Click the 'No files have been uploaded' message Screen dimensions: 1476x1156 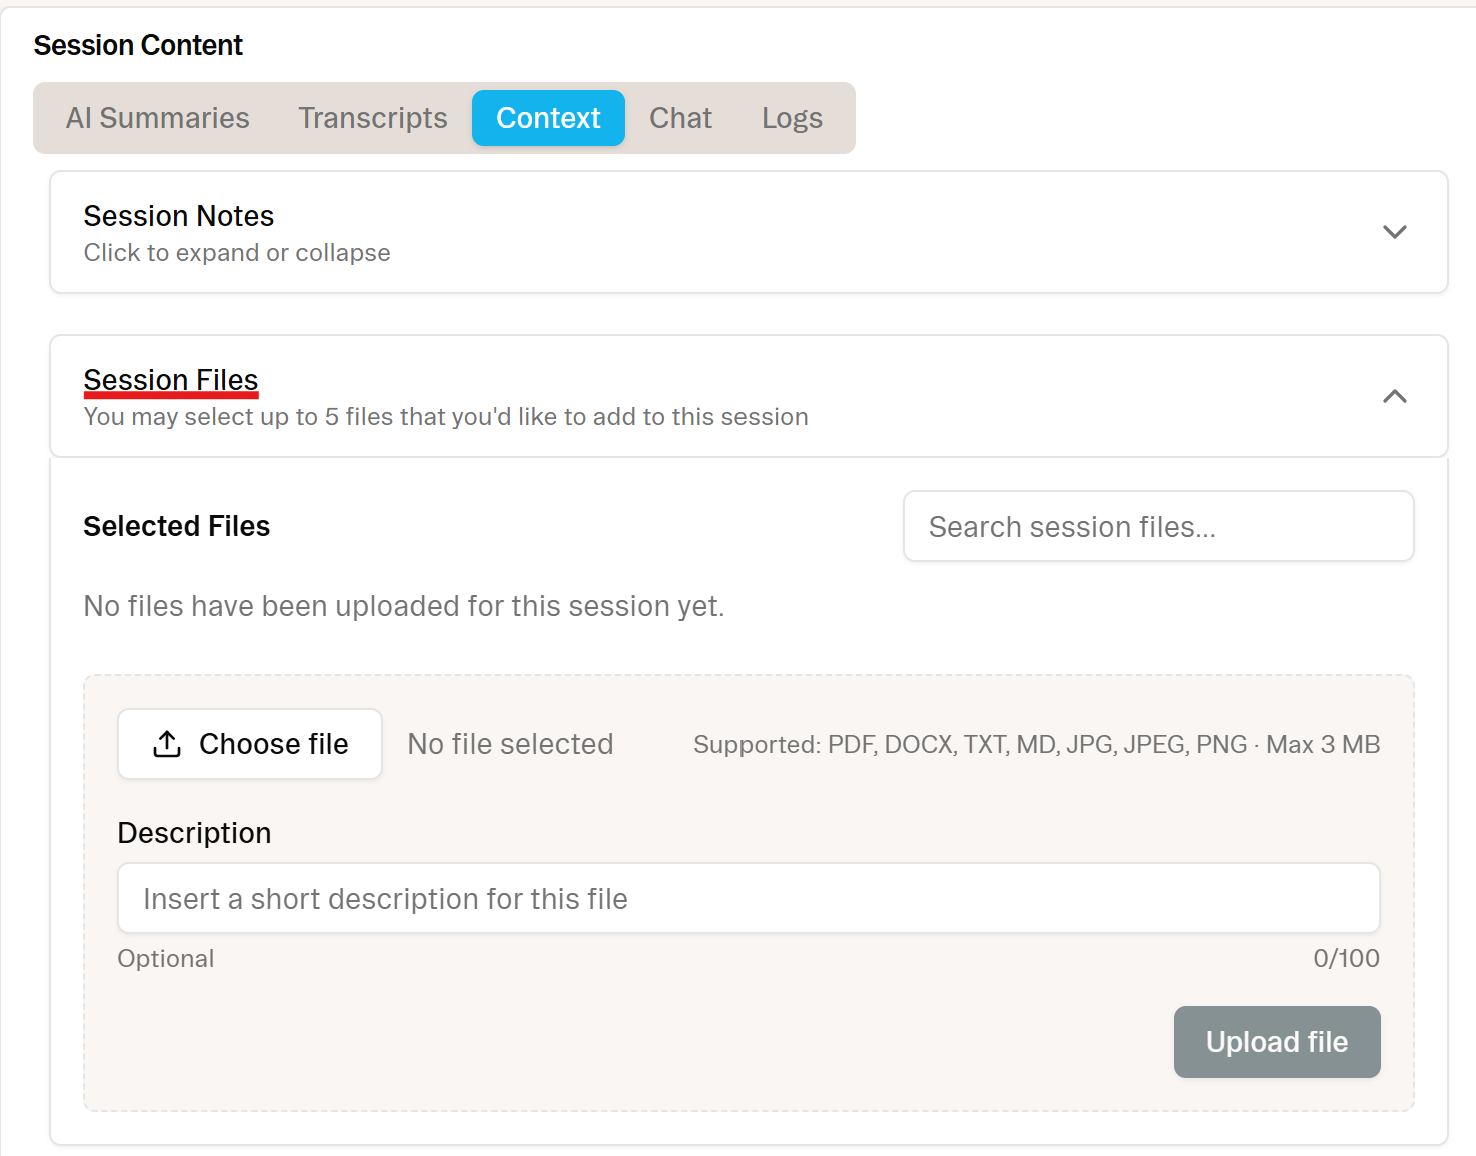(404, 606)
